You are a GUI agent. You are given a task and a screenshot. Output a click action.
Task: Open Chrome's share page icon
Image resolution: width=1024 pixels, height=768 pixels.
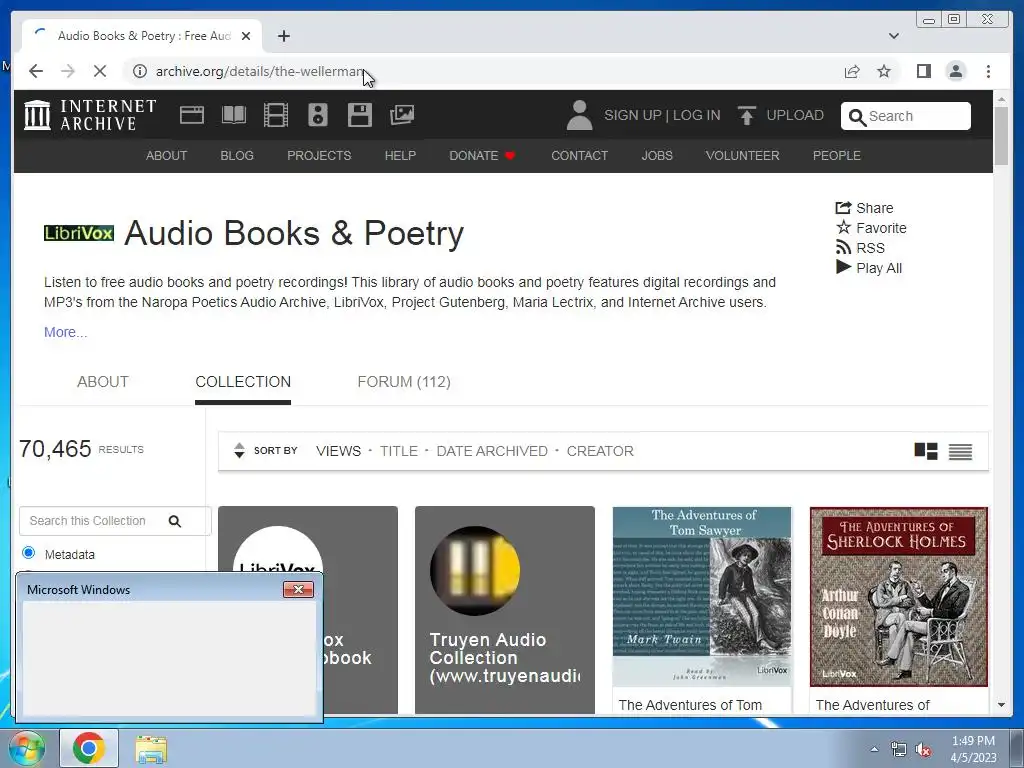(x=852, y=71)
